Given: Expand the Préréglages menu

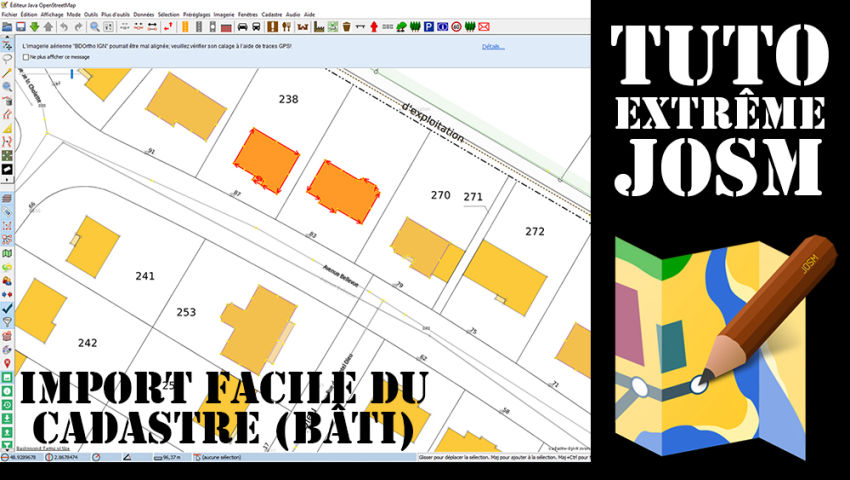Looking at the screenshot, I should pos(196,15).
